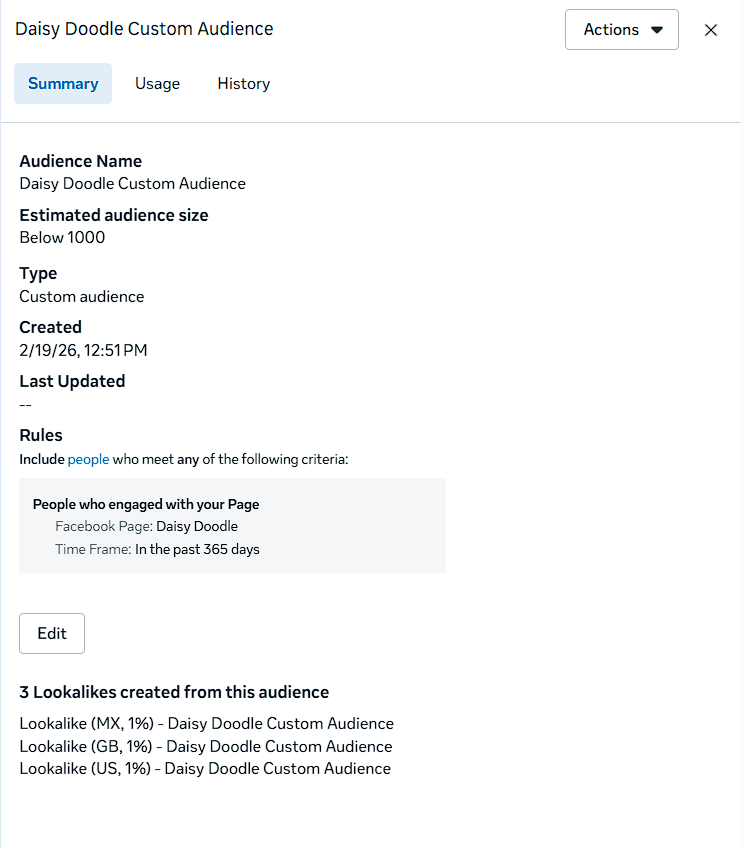
Task: Click the panel title Daisy Doodle Custom Audience
Action: [144, 29]
